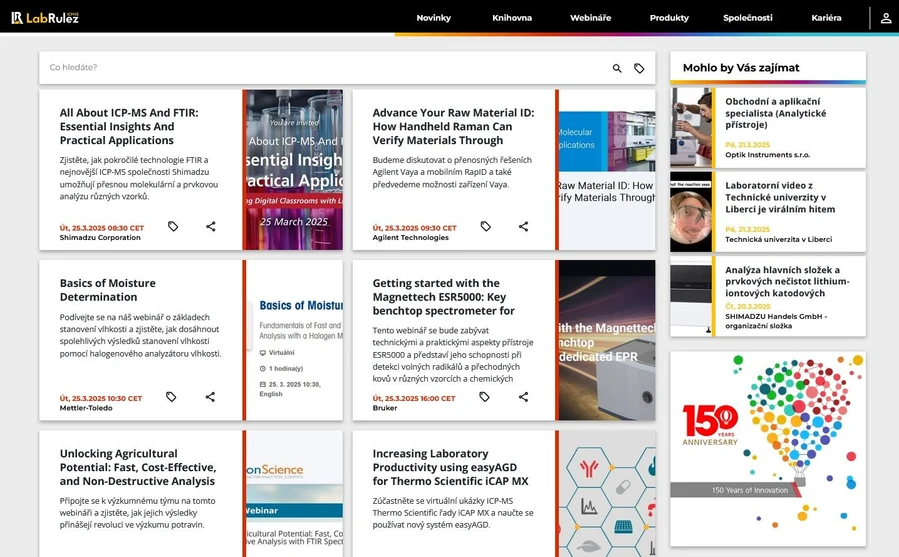
Task: Click the Obchodní specialista sidebar thumbnail
Action: click(x=691, y=127)
